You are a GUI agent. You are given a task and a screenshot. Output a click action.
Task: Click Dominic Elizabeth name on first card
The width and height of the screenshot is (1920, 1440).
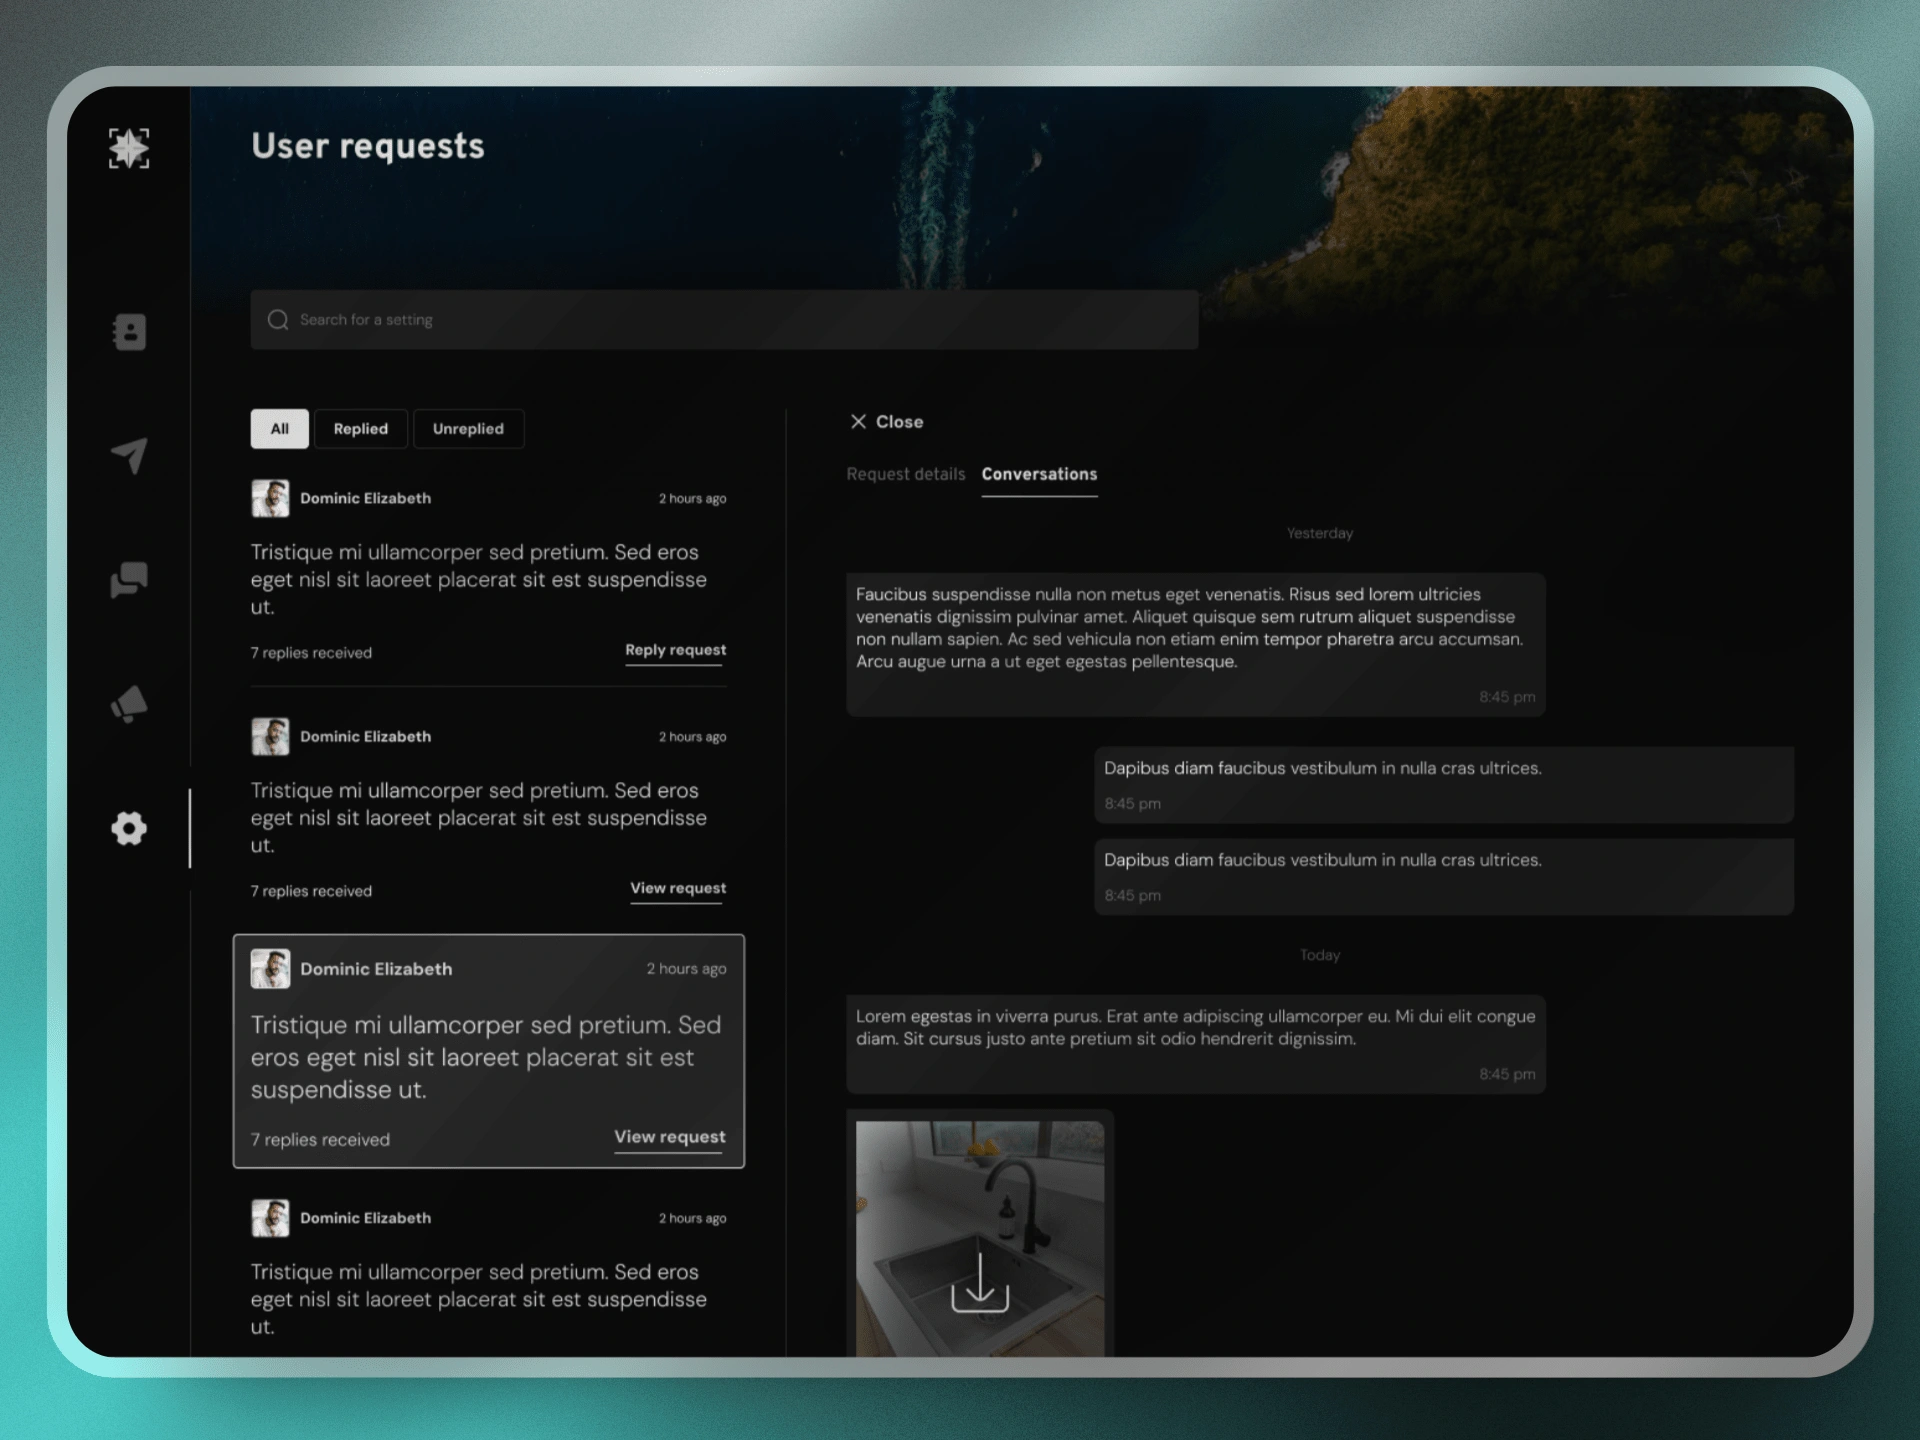point(366,498)
